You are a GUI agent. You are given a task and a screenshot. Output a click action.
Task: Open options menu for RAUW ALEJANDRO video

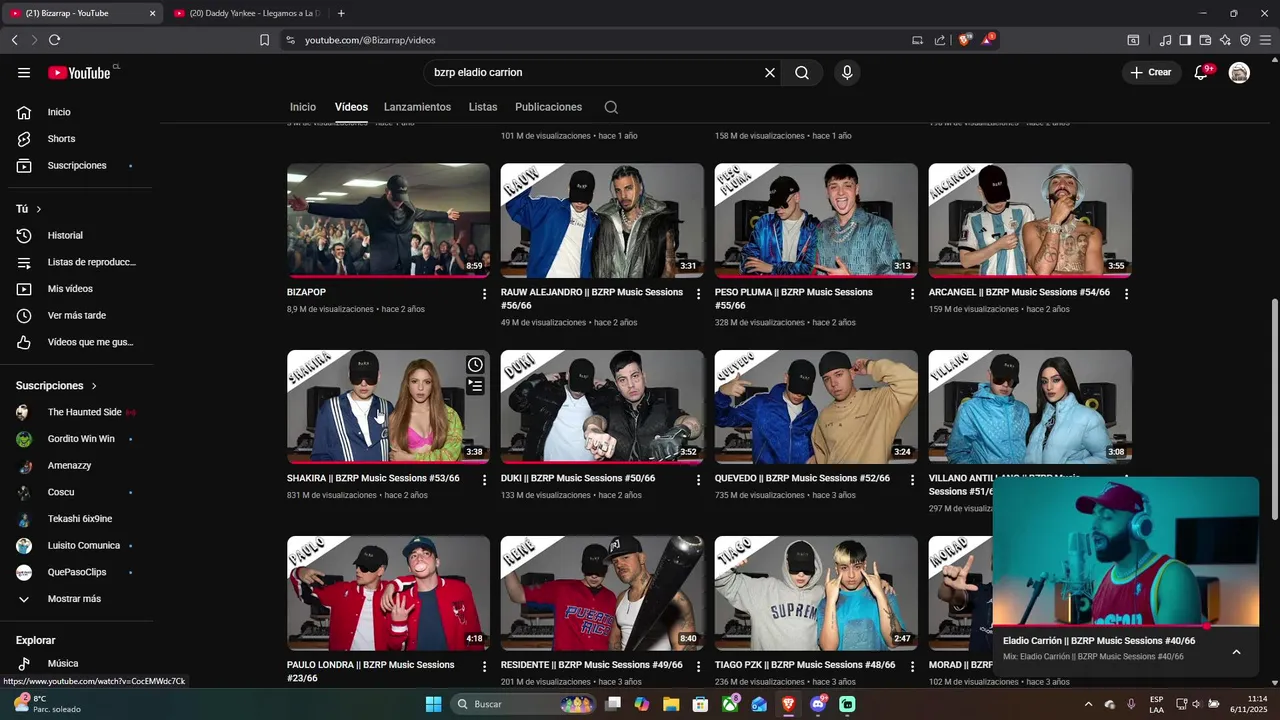click(x=699, y=294)
